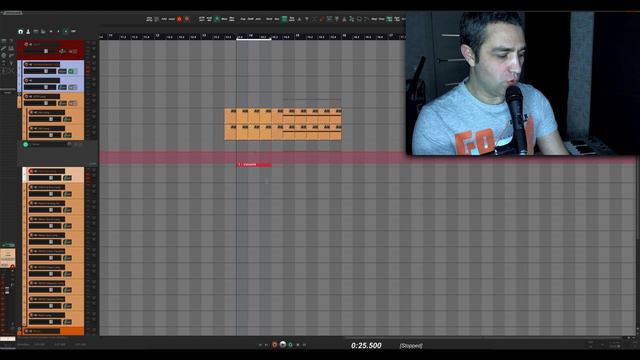
Task: Click the green grid icon in top toolbar
Action: [x=284, y=19]
